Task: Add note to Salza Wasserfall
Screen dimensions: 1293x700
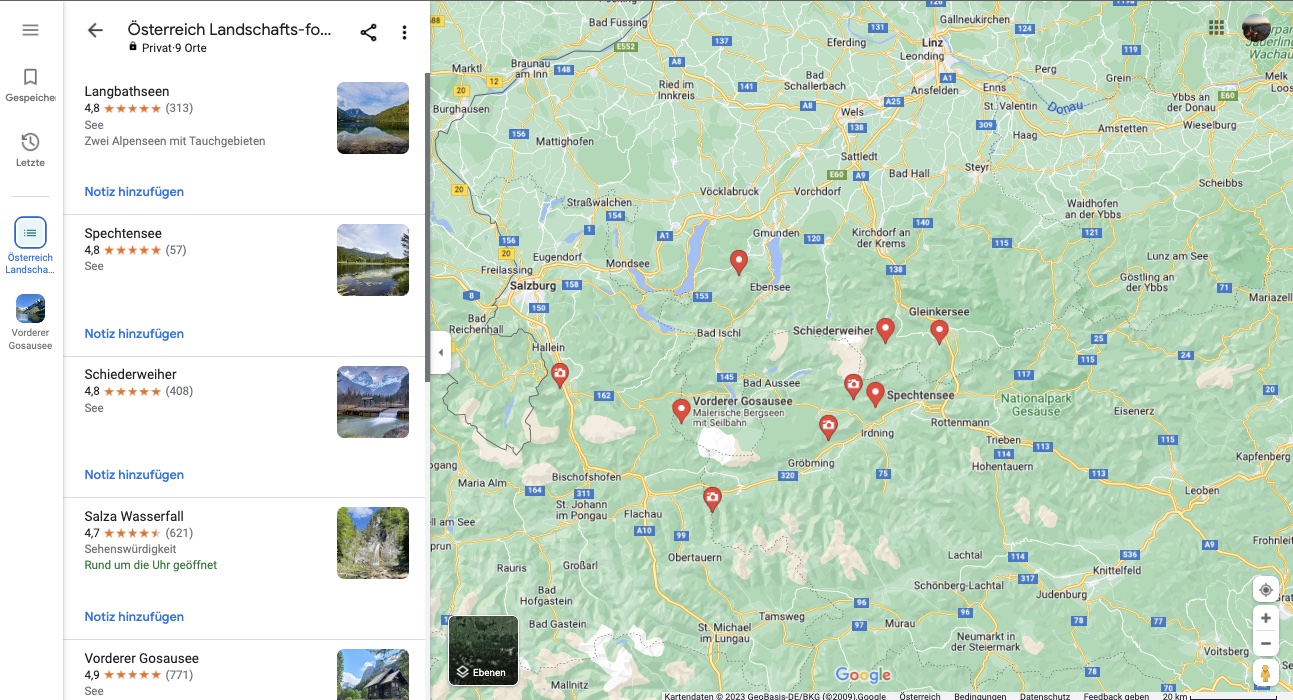Action: (x=134, y=617)
